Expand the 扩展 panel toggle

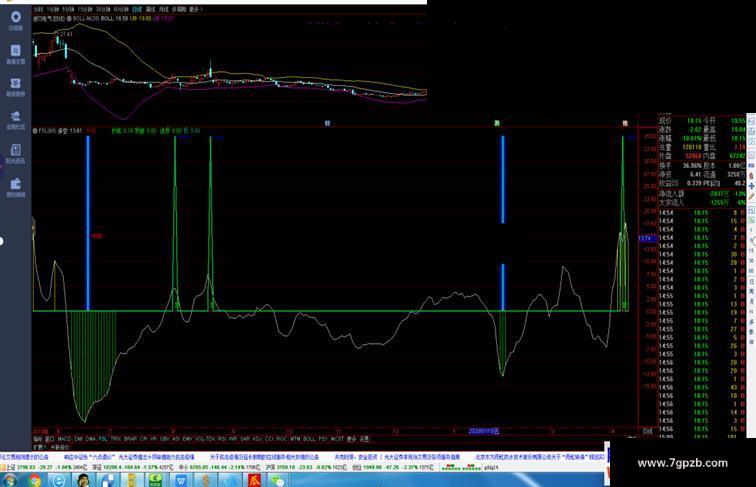(x=40, y=447)
